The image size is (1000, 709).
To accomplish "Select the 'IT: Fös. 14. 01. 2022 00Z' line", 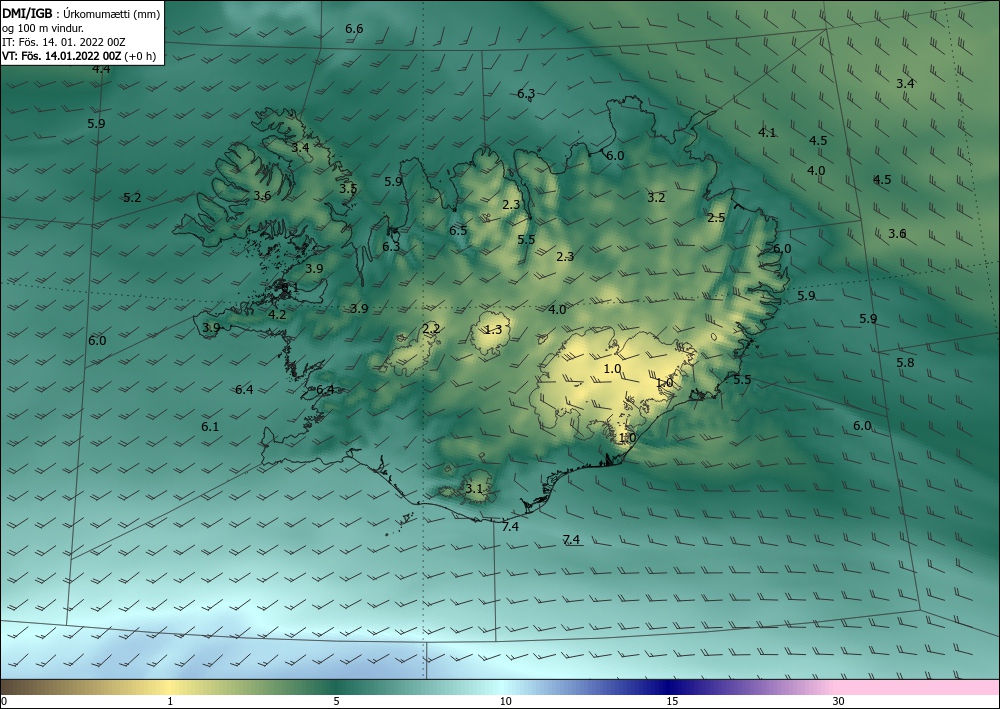I will pyautogui.click(x=64, y=42).
